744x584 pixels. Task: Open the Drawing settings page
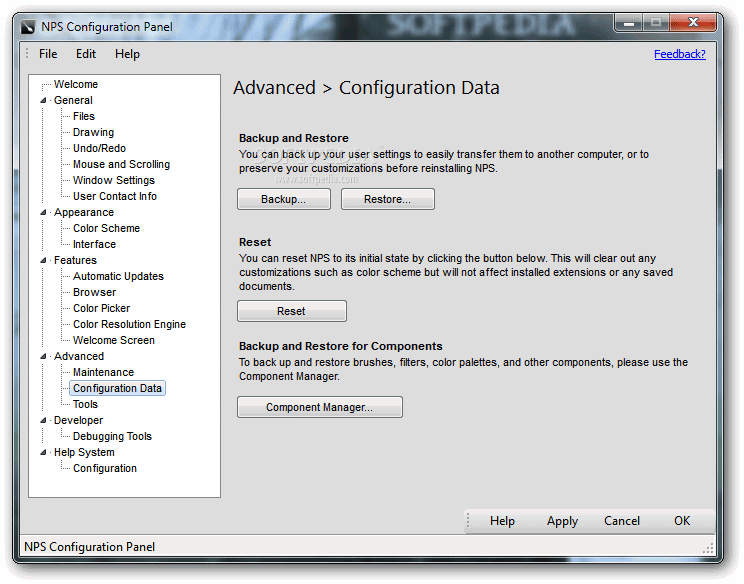pyautogui.click(x=93, y=132)
